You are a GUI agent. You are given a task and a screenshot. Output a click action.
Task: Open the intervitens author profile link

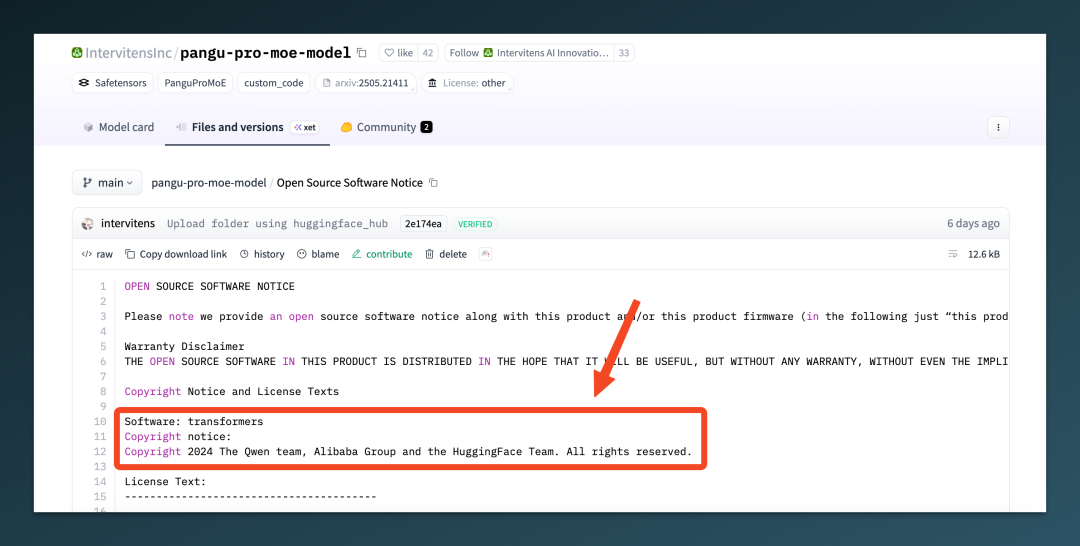coord(127,224)
